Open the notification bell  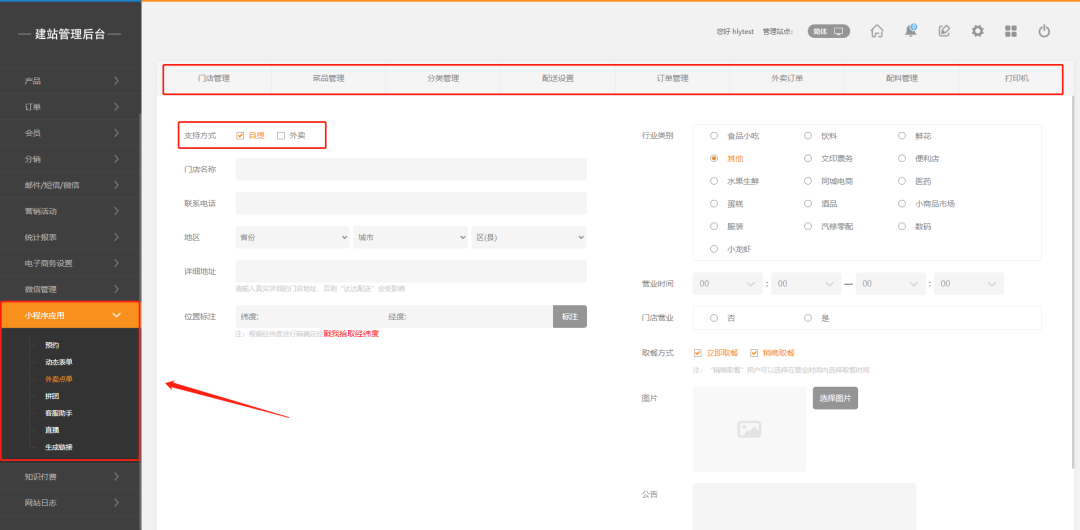910,31
